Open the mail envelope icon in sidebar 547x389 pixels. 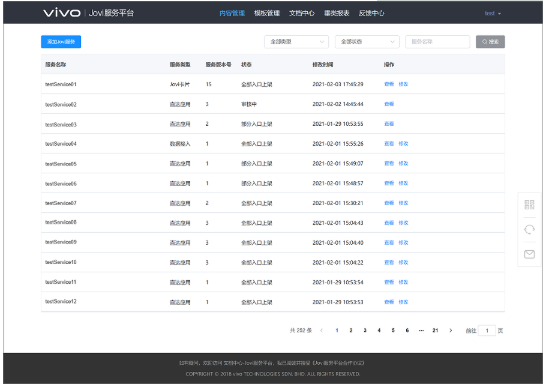(x=529, y=254)
